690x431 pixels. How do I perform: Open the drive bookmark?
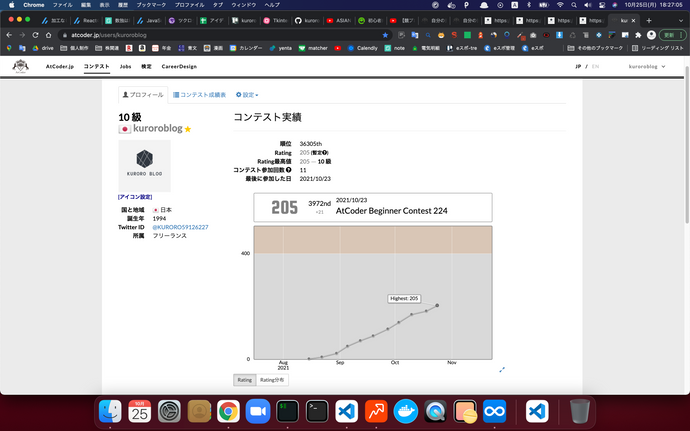point(43,48)
